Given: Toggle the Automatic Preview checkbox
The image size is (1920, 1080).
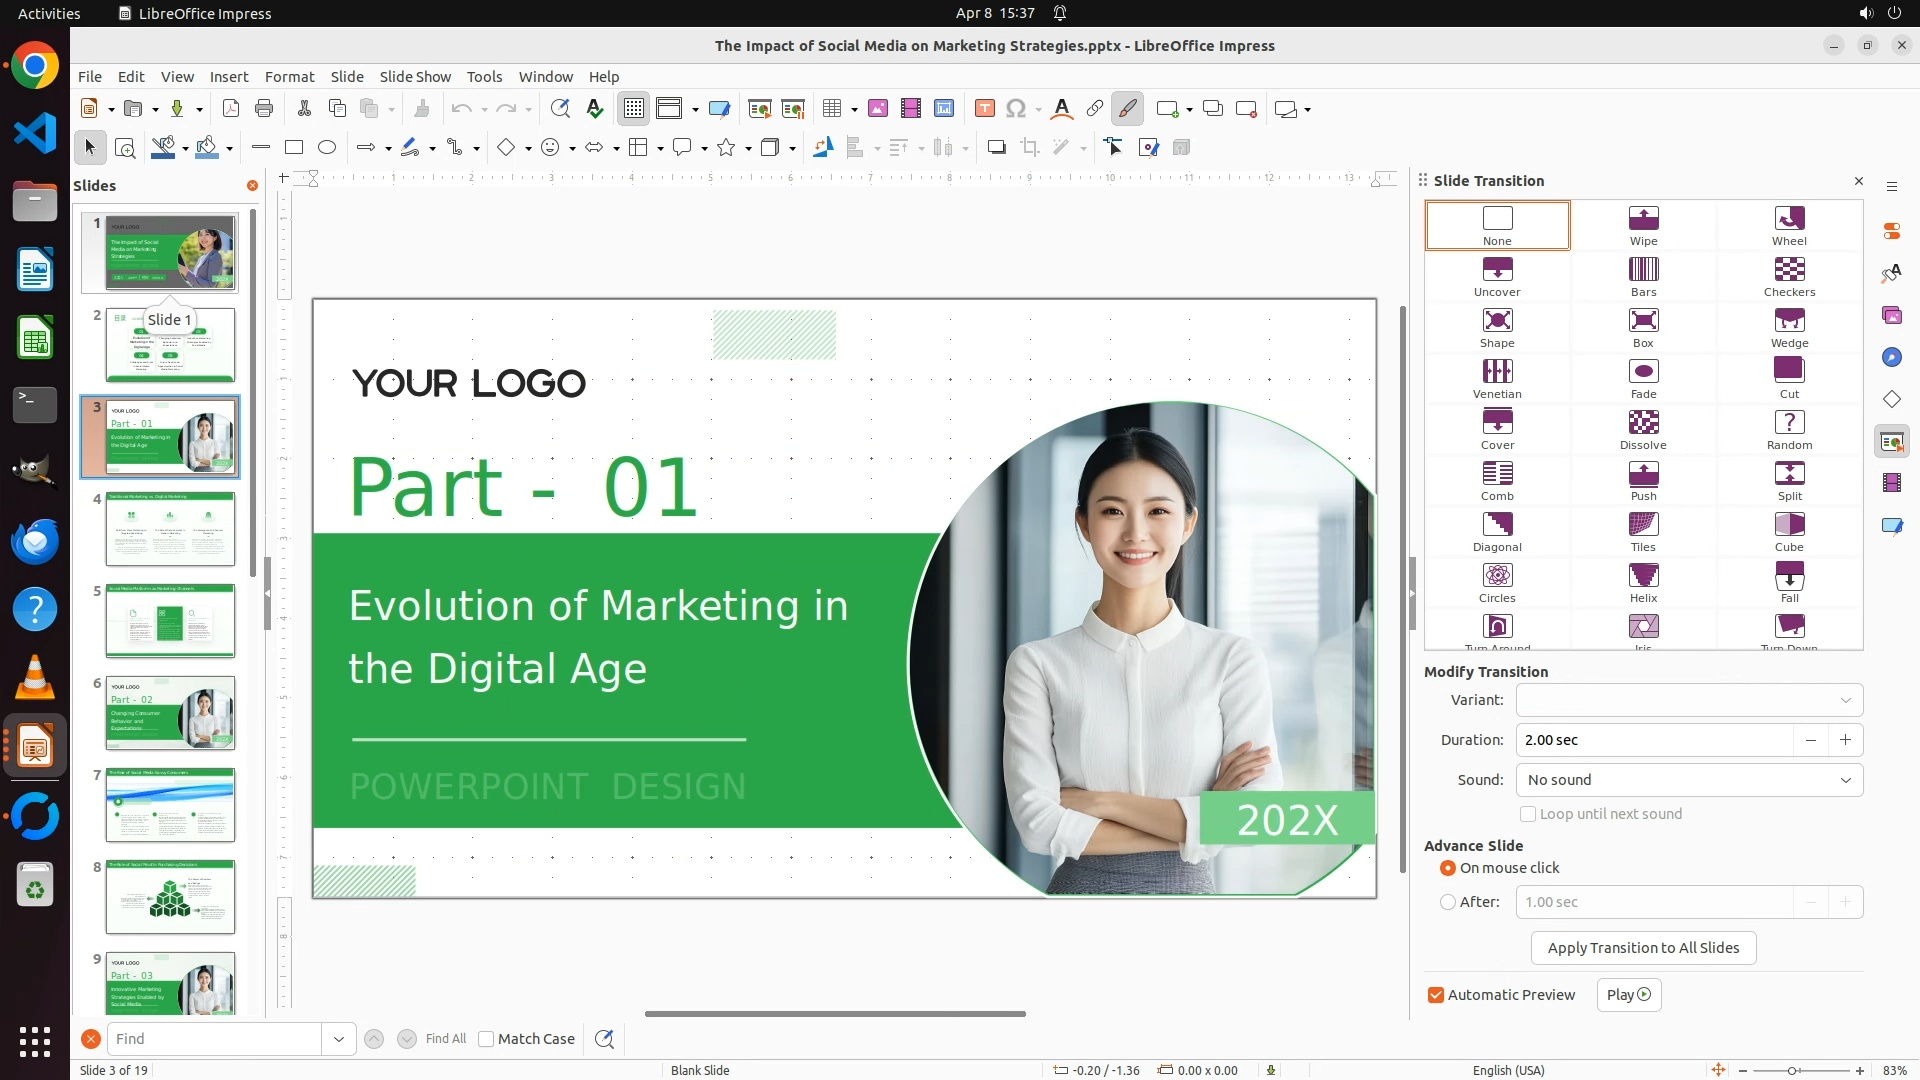Looking at the screenshot, I should point(1436,995).
